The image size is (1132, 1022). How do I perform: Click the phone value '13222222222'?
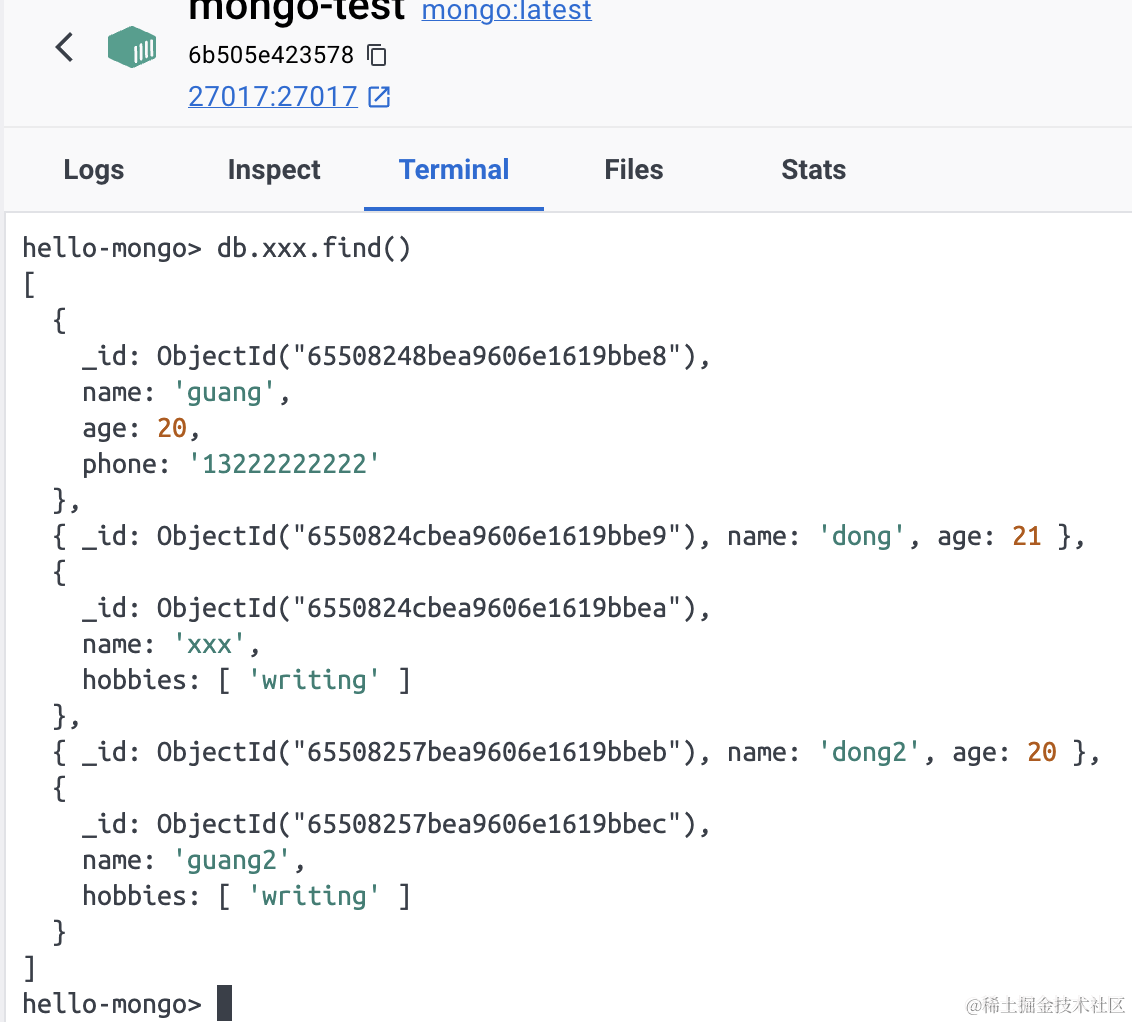point(284,464)
